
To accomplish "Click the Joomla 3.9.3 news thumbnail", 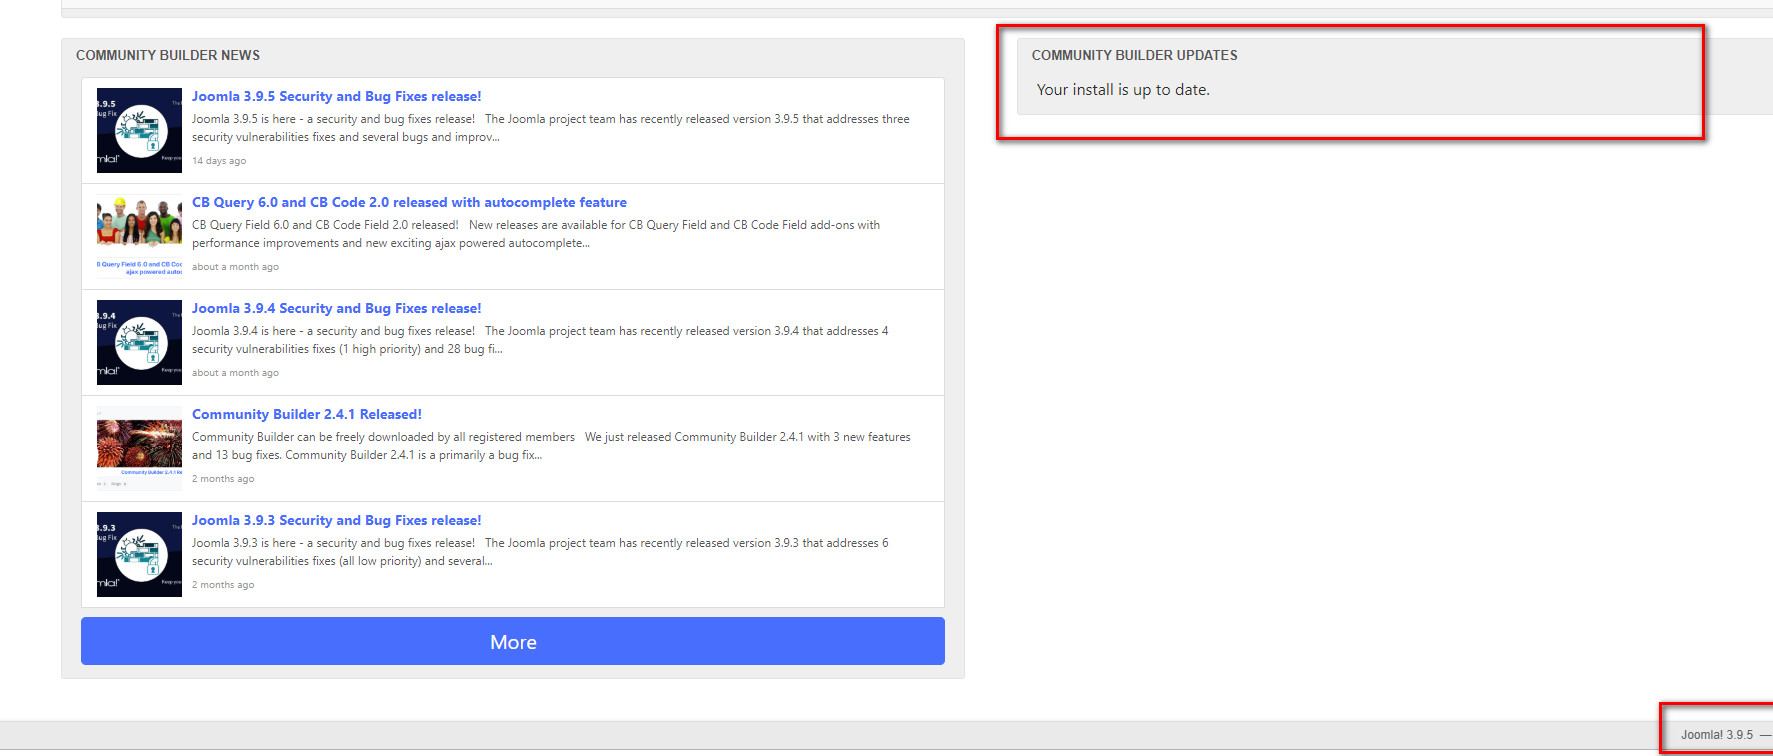I will [139, 554].
